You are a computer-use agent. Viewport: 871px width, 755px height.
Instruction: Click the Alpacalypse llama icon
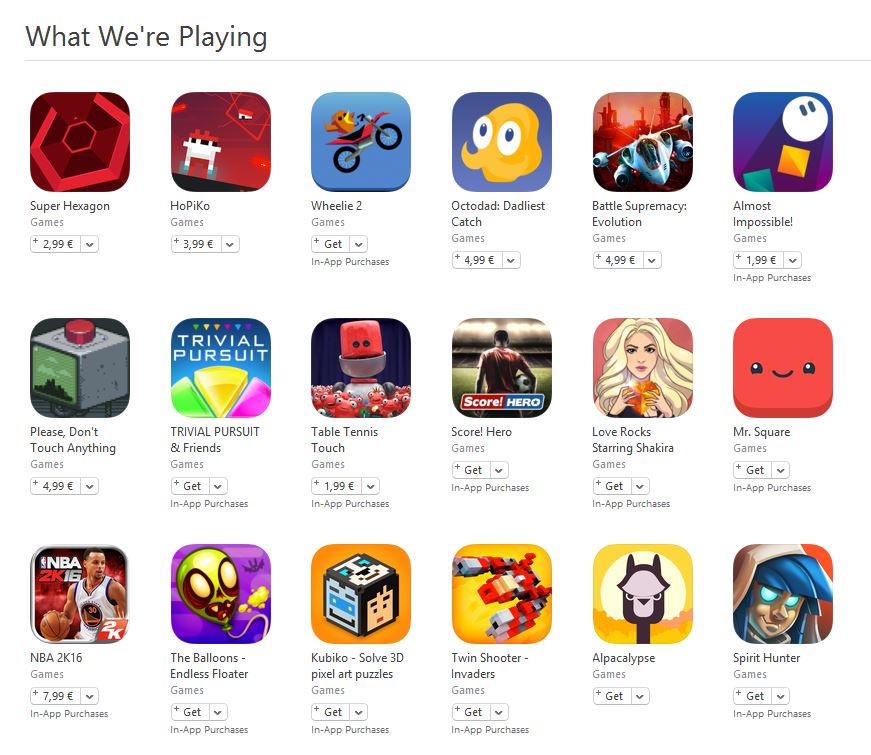643,594
